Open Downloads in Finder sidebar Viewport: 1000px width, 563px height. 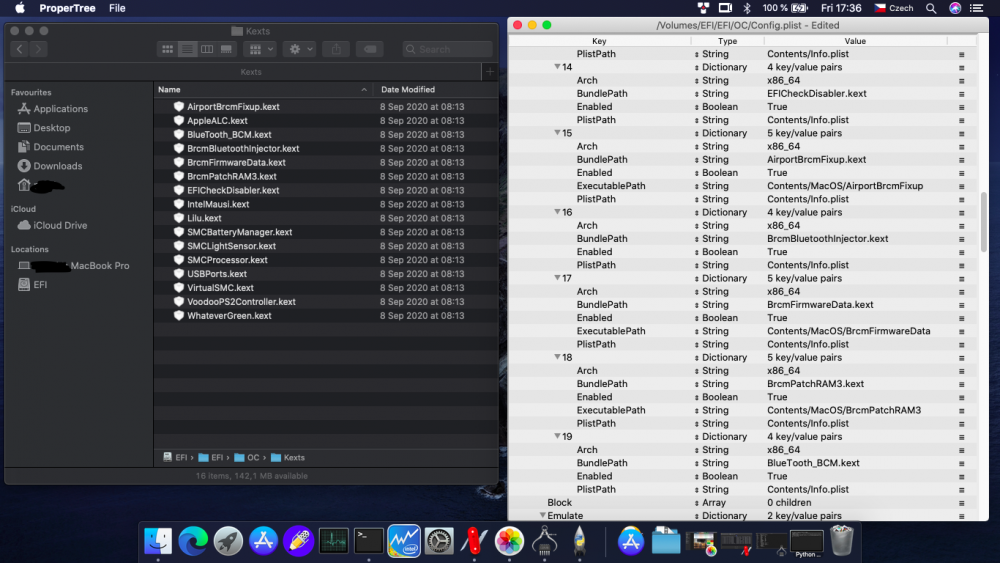57,166
